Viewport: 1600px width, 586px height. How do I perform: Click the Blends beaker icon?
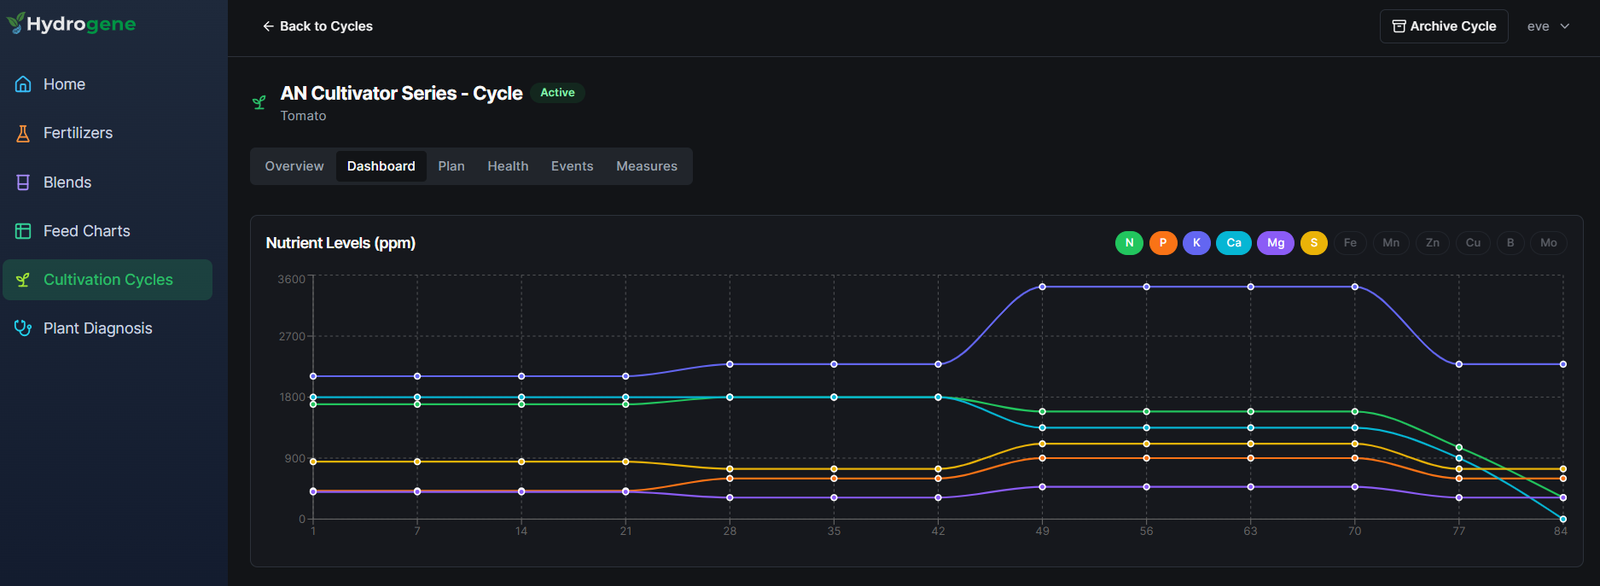point(23,182)
